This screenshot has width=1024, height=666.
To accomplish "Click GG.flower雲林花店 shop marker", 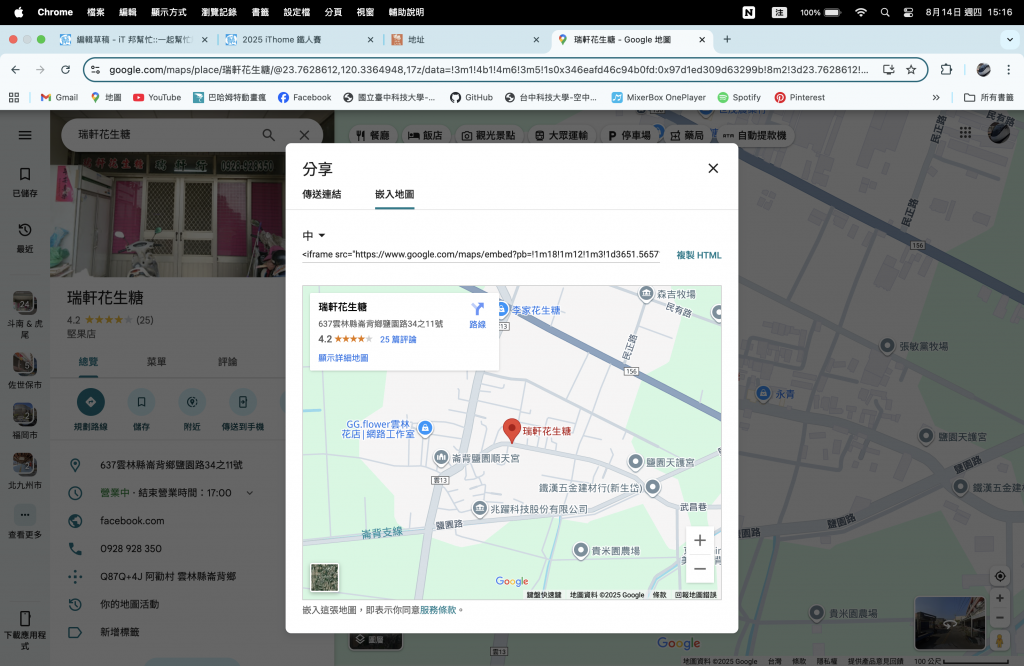I will point(425,428).
